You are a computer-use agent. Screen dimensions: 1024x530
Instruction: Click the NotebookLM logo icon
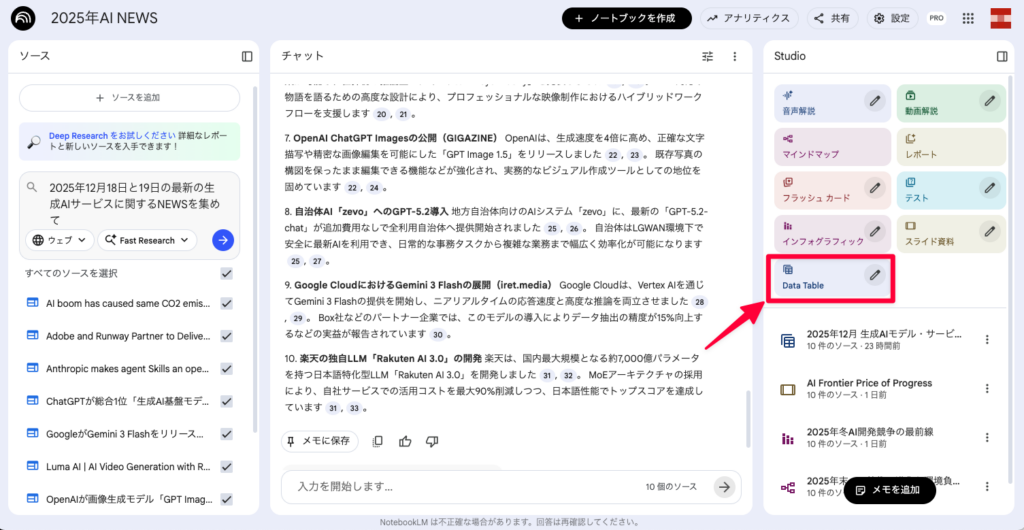(x=24, y=18)
